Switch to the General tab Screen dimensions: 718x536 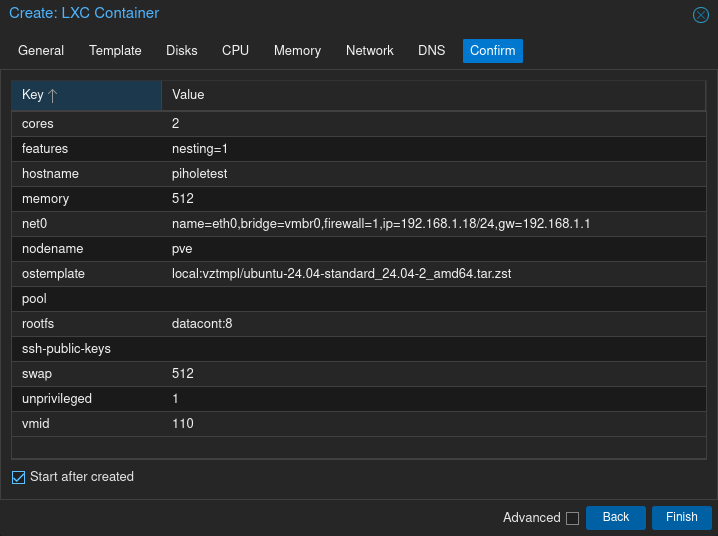tap(41, 50)
